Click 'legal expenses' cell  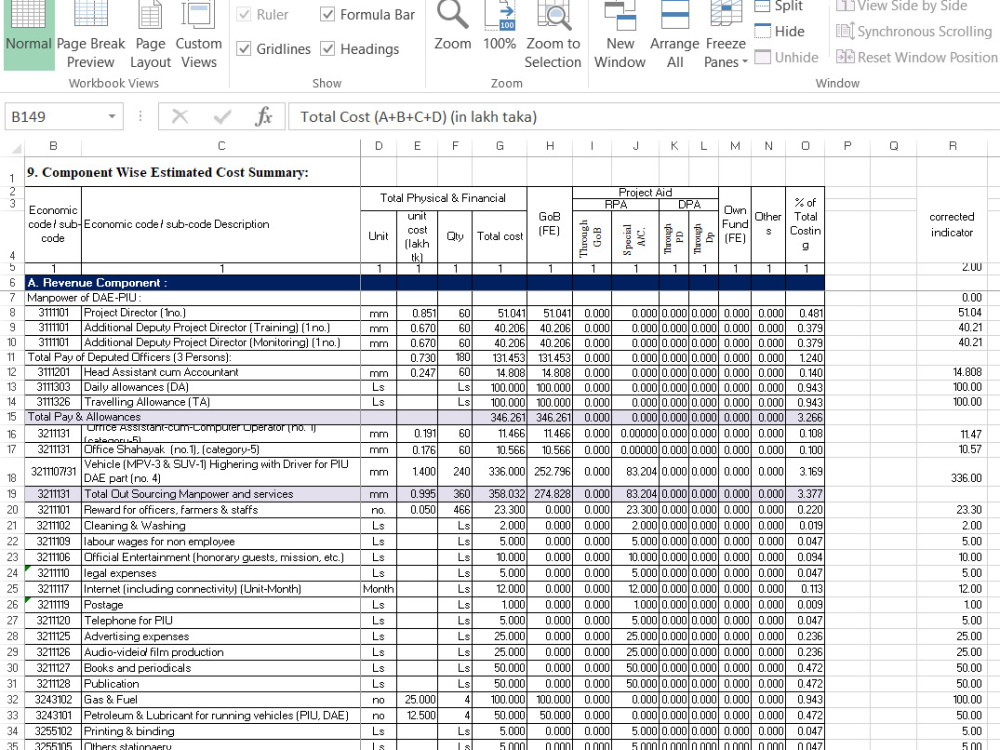point(221,573)
